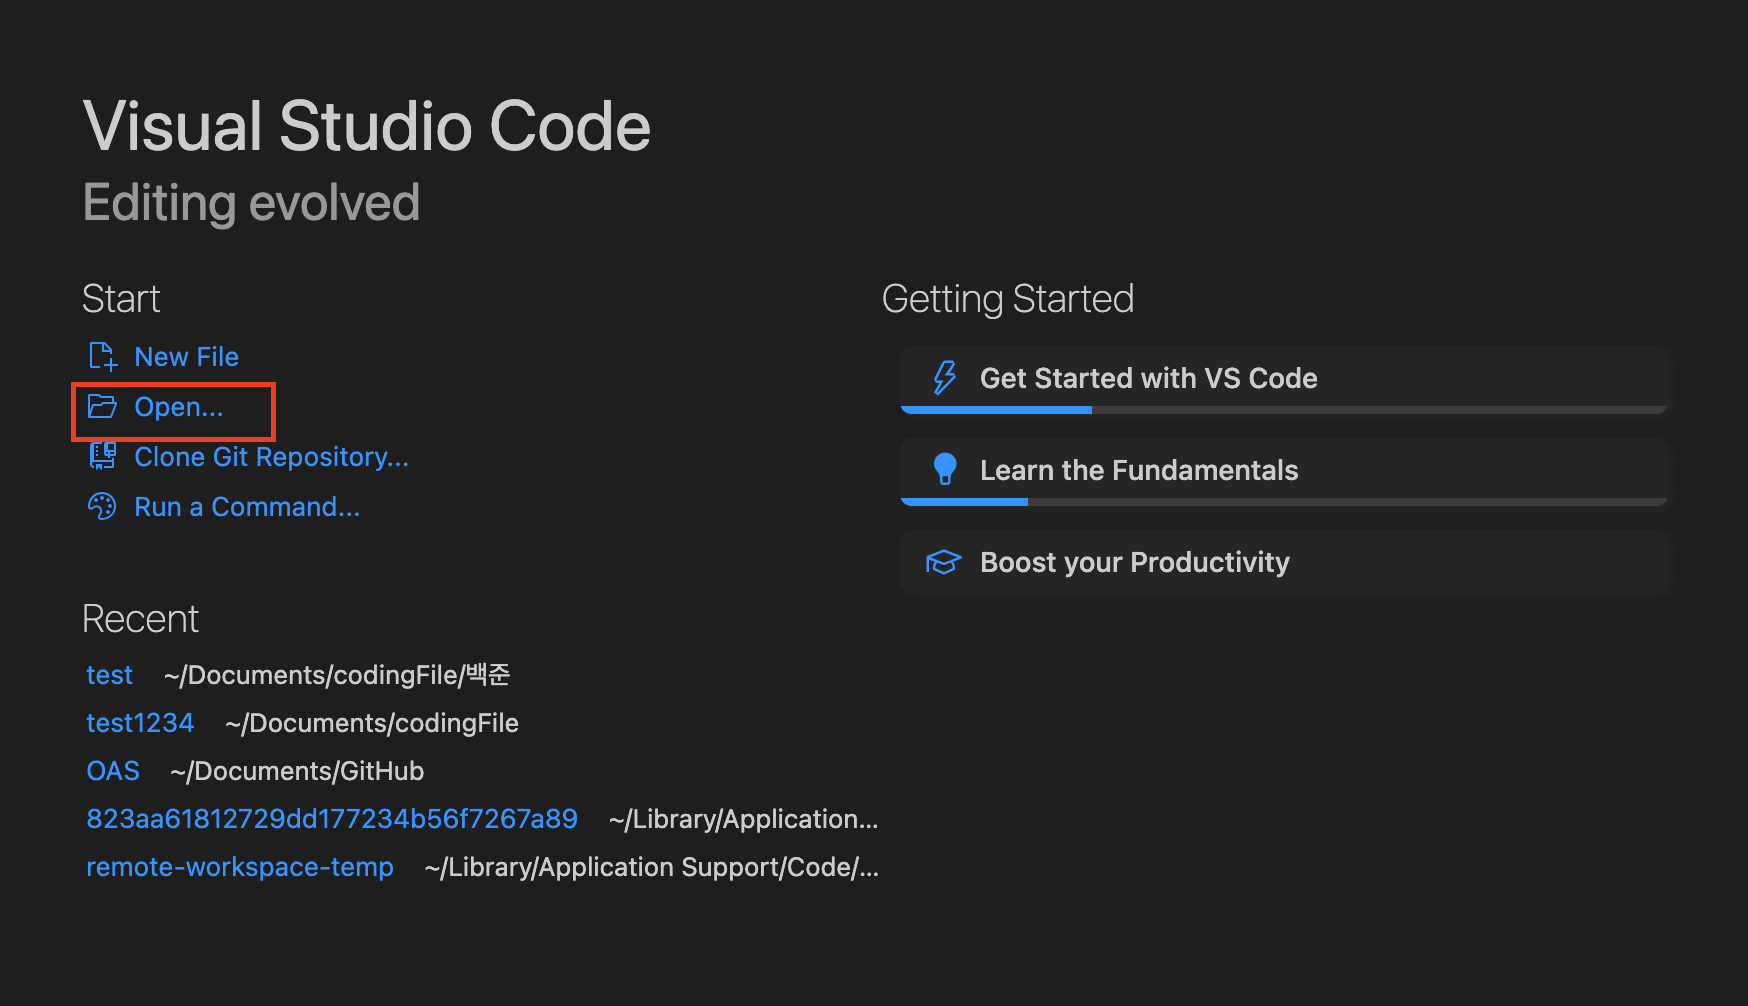The image size is (1748, 1006).
Task: Open Boost your Productivity walkthrough
Action: tap(1284, 562)
